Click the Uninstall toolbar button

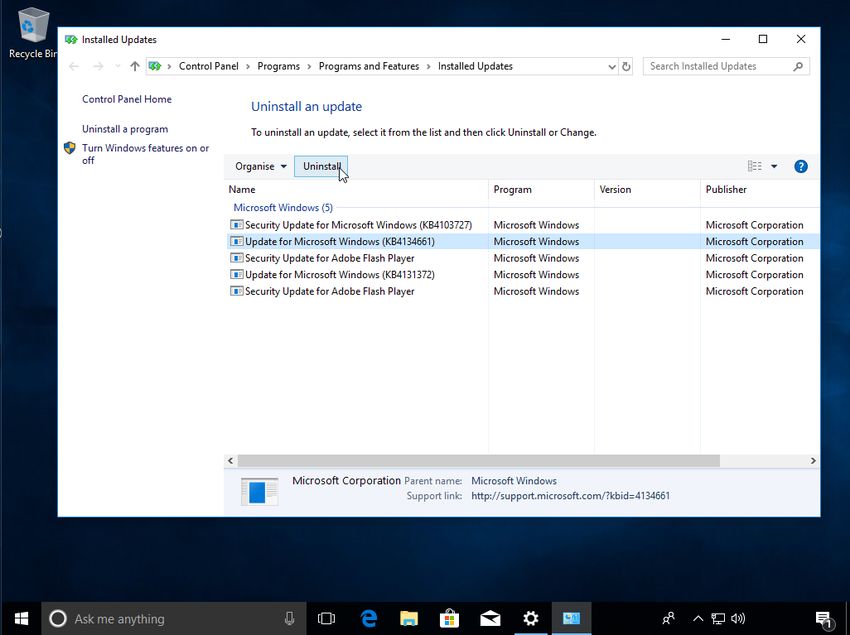click(321, 166)
